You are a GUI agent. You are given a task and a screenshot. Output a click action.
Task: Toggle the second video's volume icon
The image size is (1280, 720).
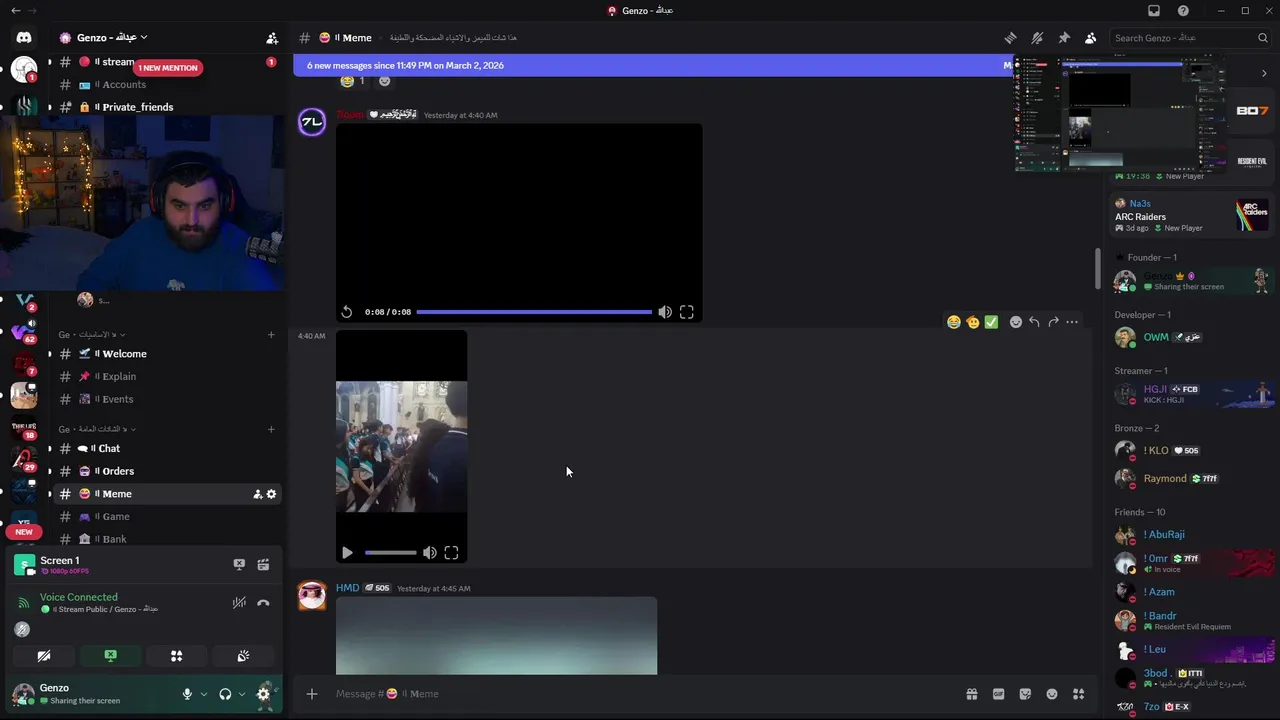[x=429, y=552]
